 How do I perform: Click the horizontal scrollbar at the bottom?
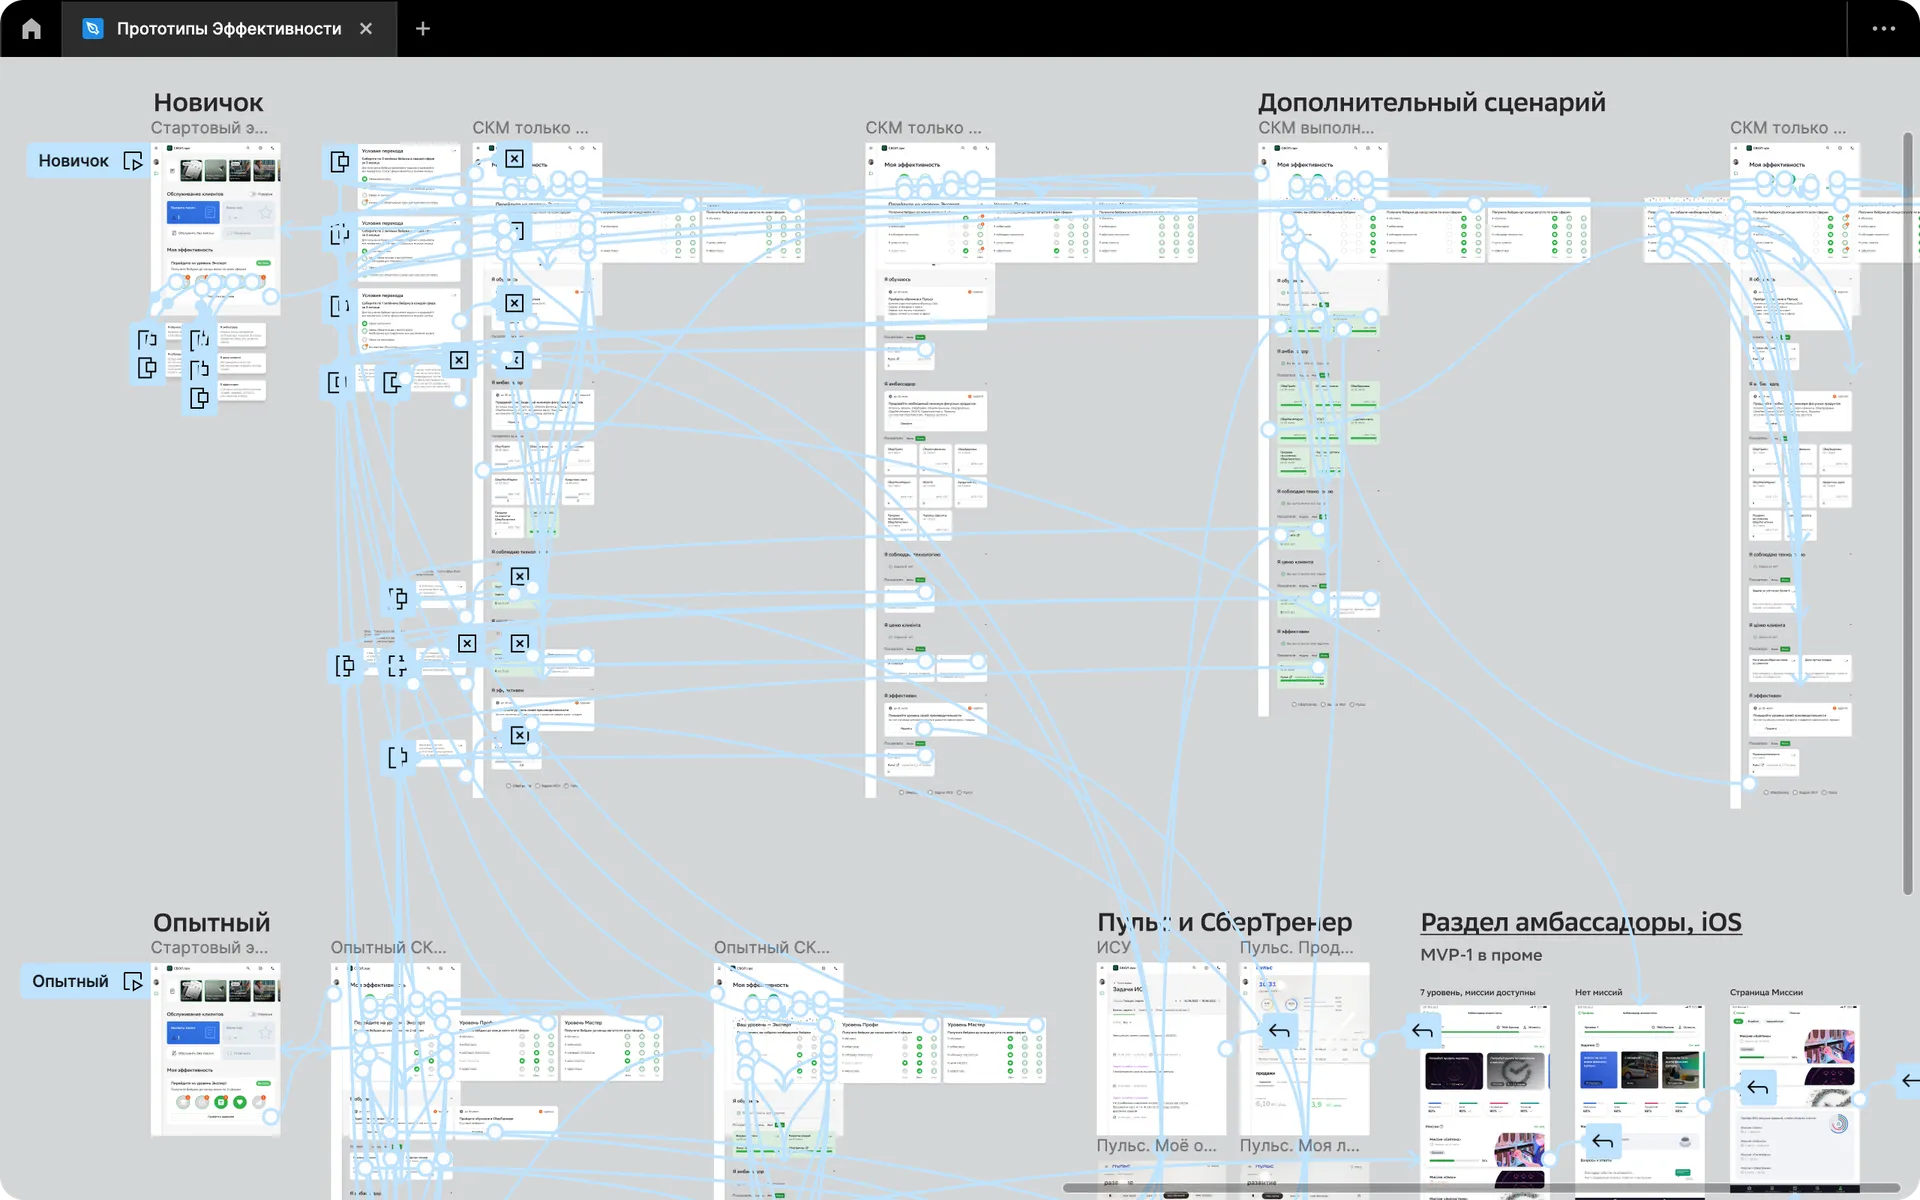point(1480,1188)
